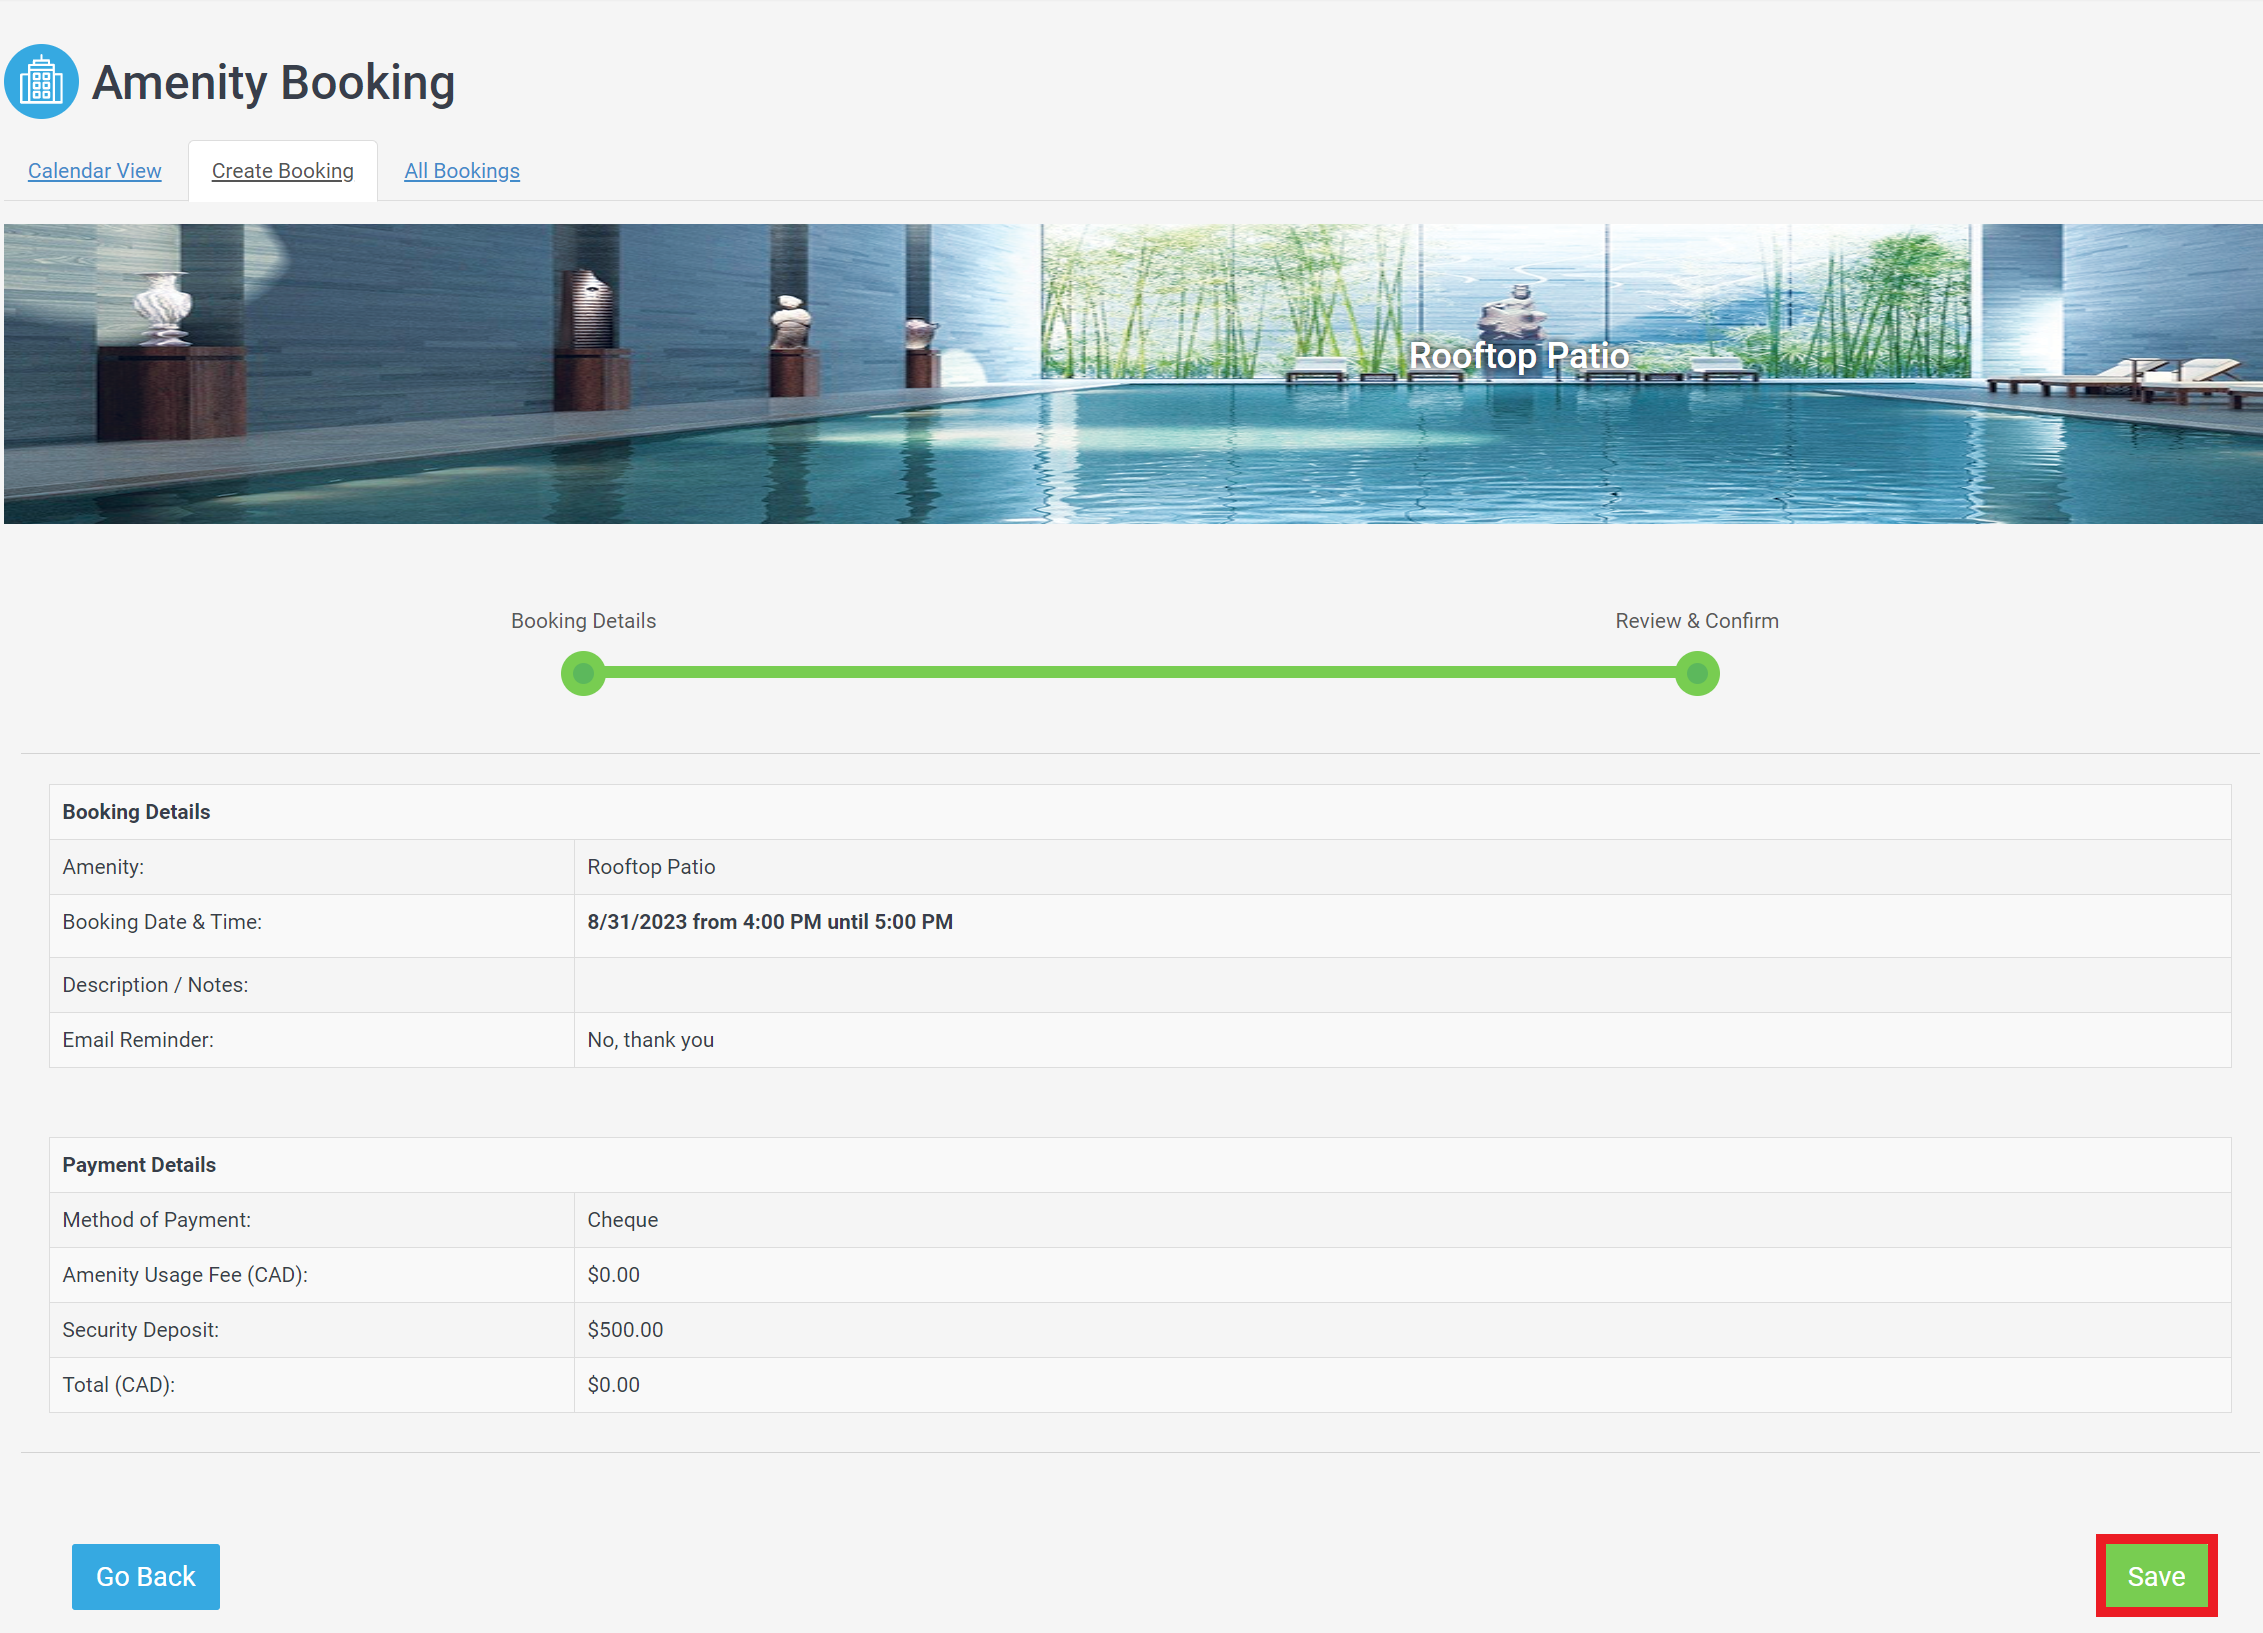Click the 'Email Reminder:' label
Screen dimensions: 2263x1633
(x=138, y=1040)
